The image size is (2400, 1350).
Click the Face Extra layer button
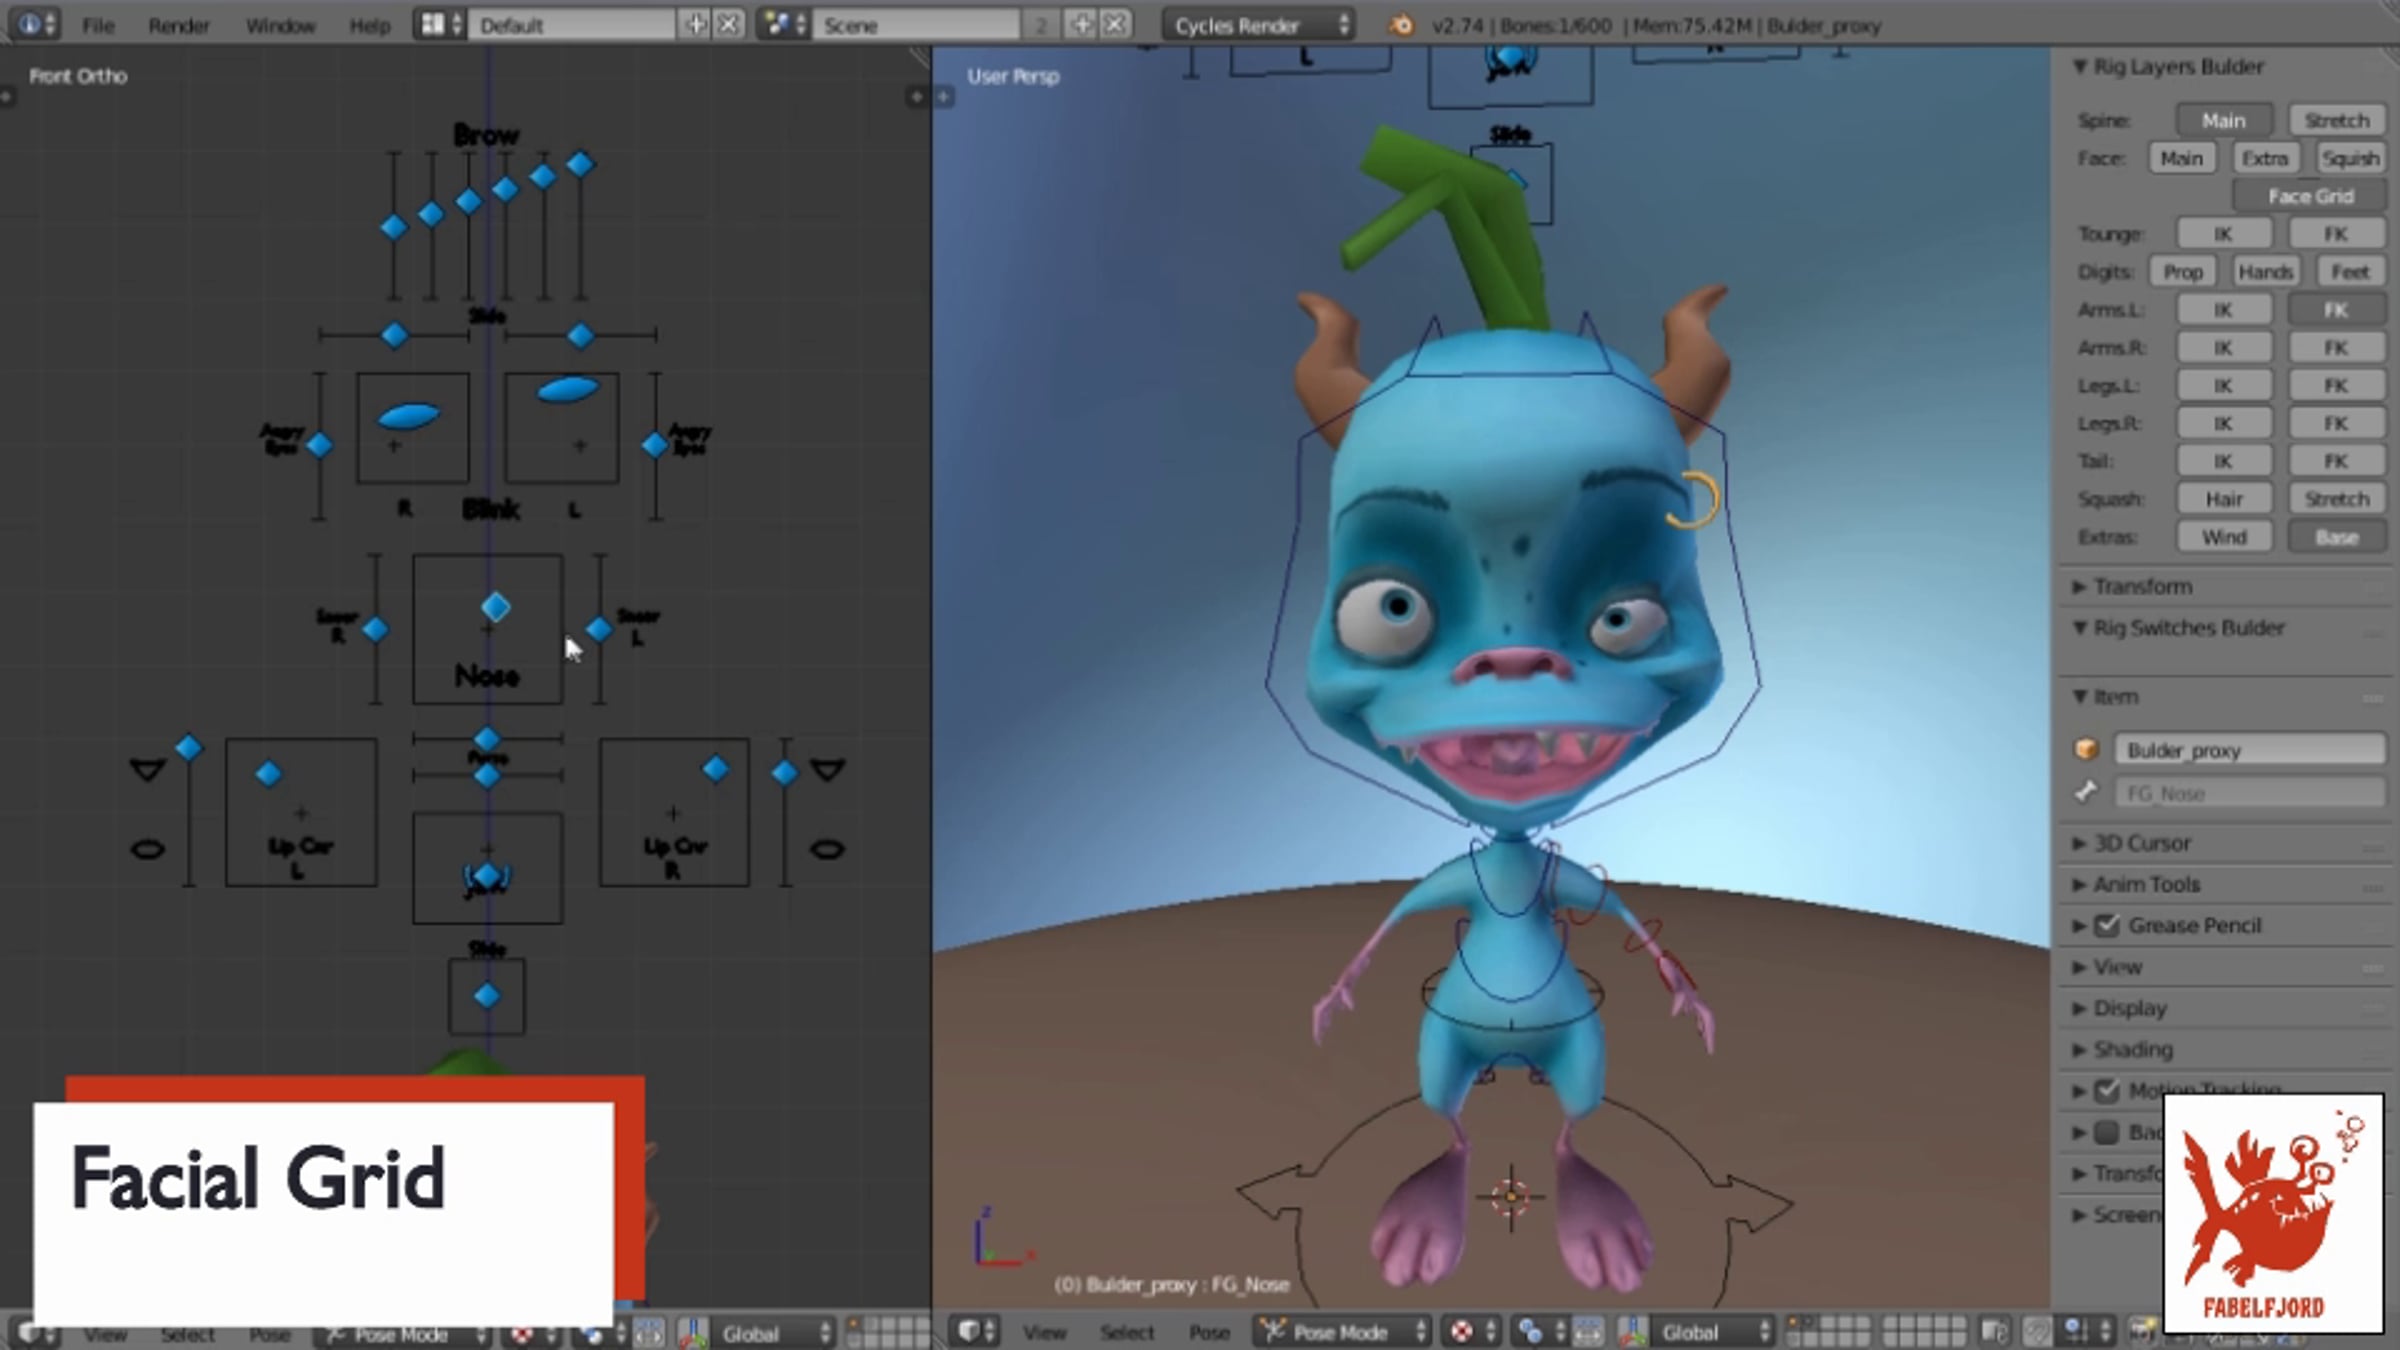[2264, 158]
